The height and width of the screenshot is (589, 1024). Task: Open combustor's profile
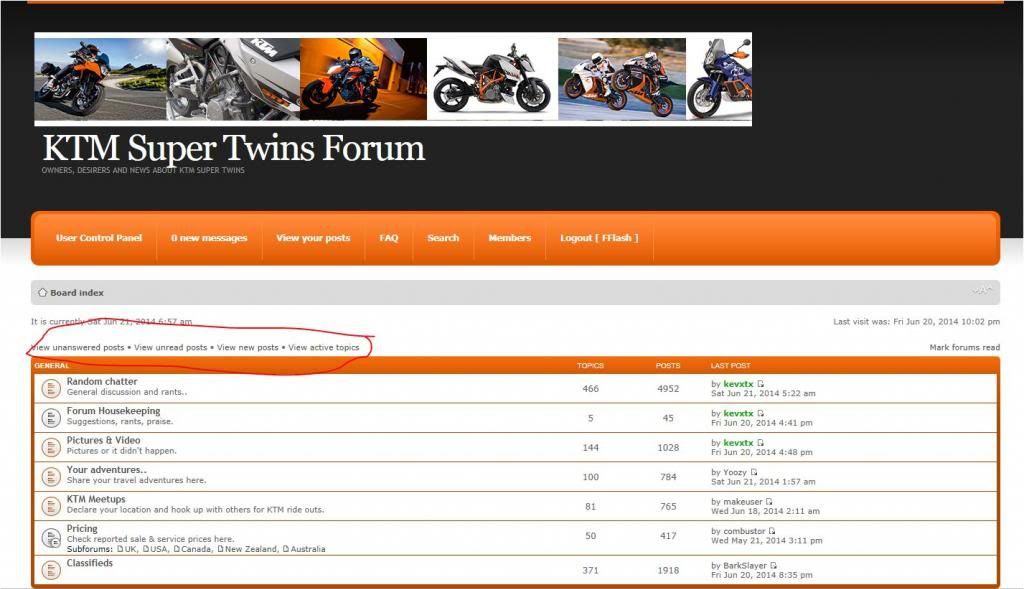pyautogui.click(x=744, y=531)
